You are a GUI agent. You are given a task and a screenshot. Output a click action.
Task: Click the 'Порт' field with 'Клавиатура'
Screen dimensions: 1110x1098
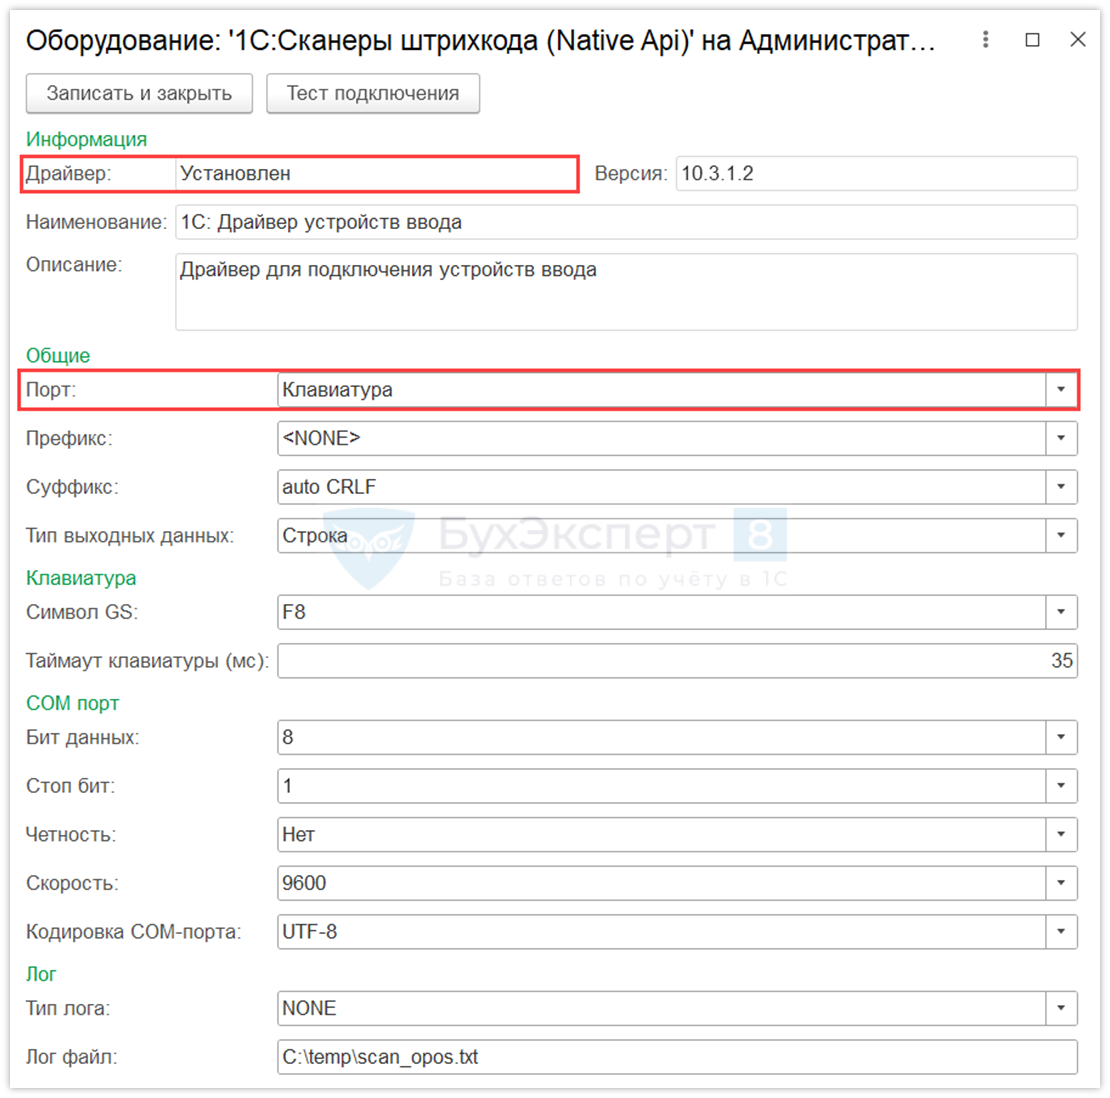(662, 389)
